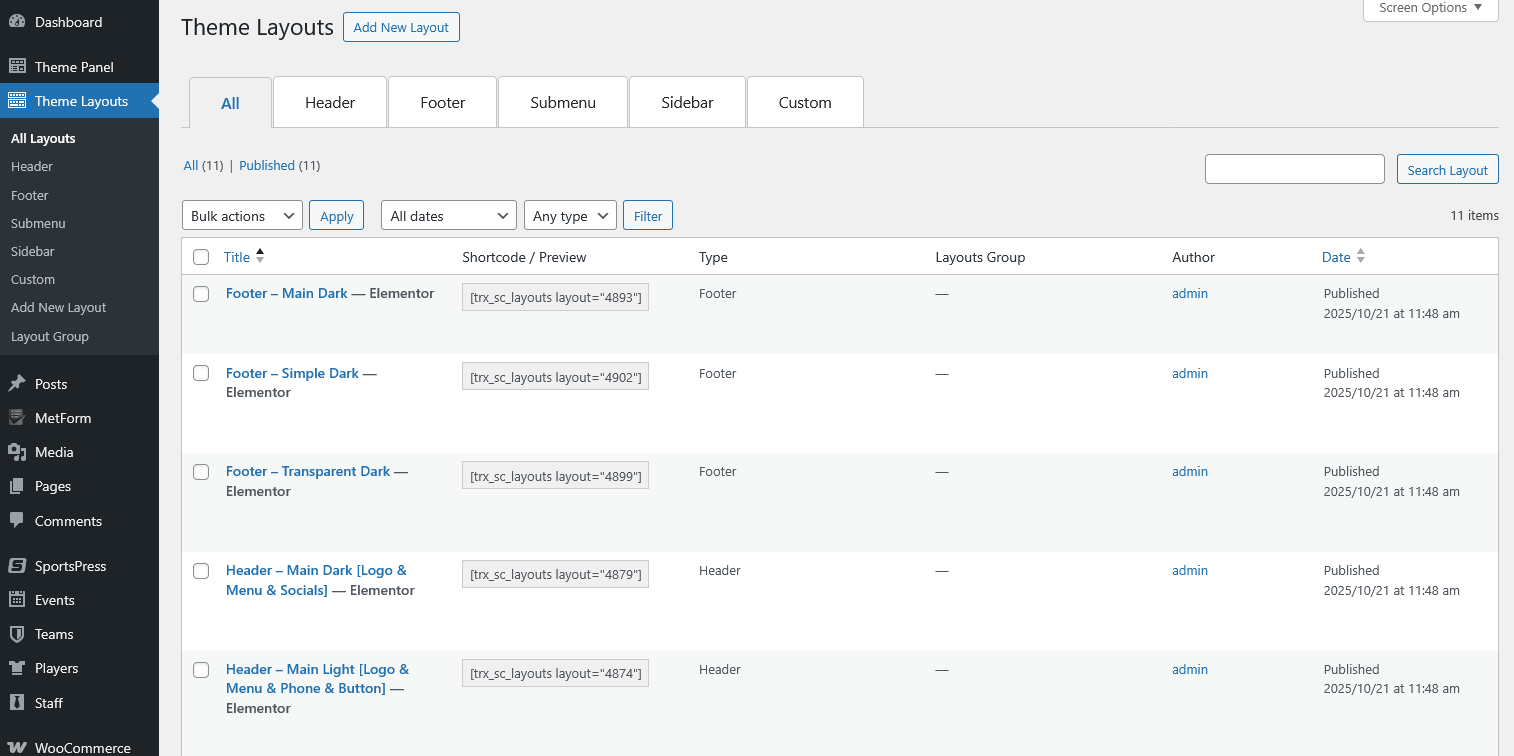Screen dimensions: 1514x756
Task: Click the Media library icon
Action: (x=17, y=452)
